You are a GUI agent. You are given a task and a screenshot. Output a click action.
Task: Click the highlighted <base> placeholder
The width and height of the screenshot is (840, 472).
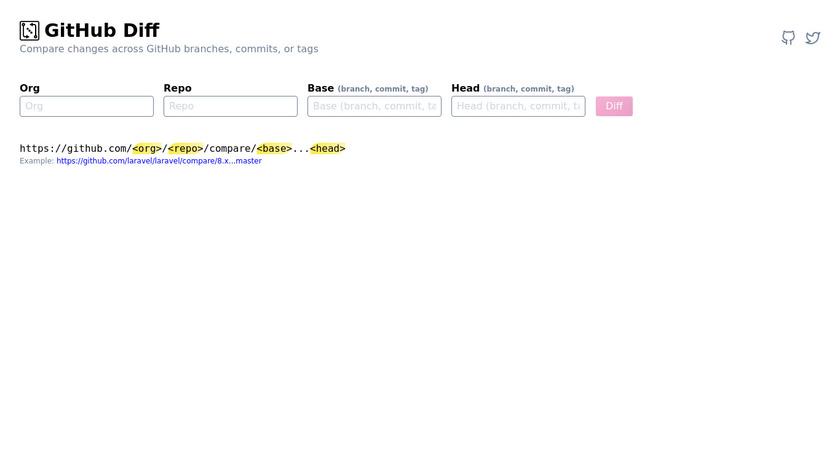point(274,148)
